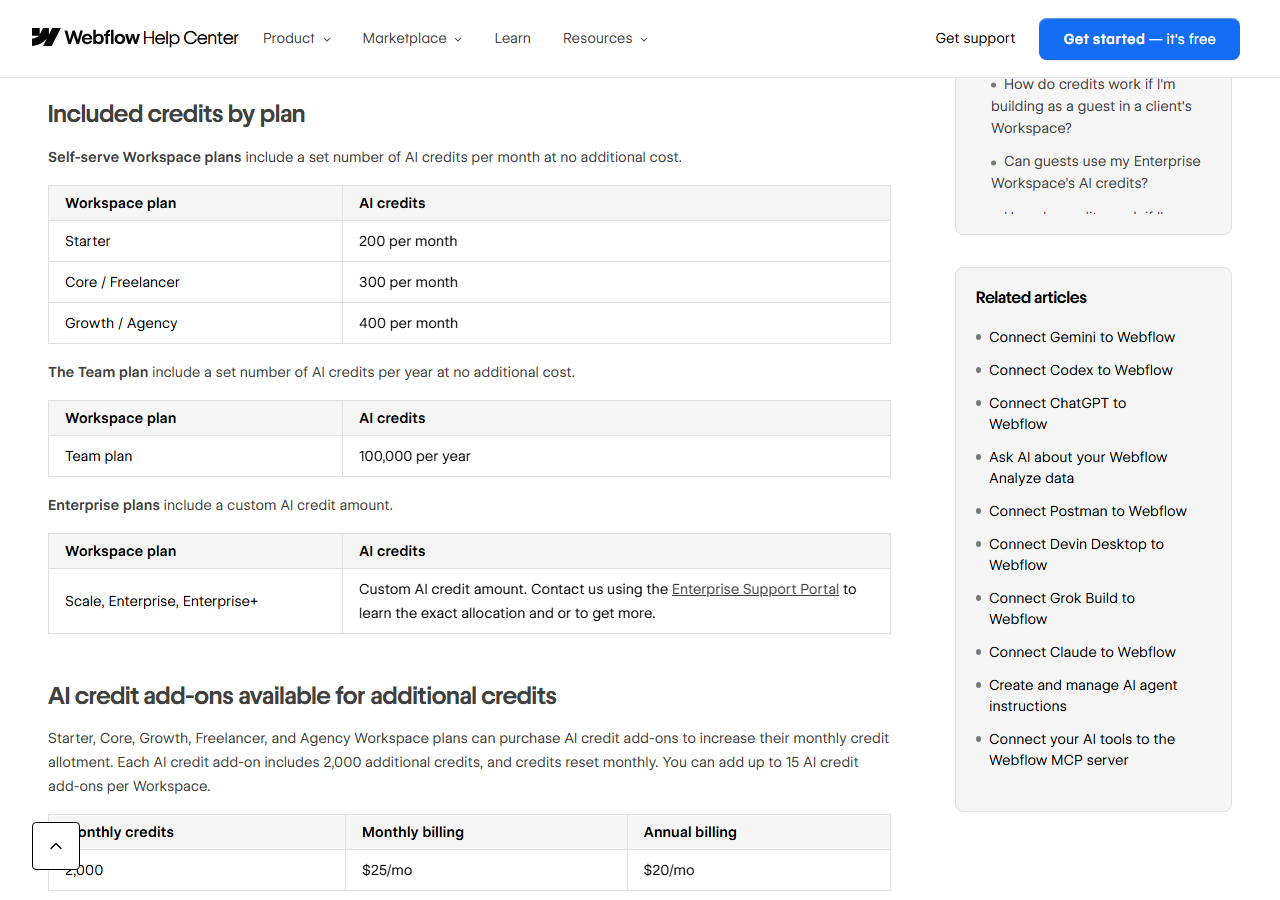1280x900 pixels.
Task: Open Connect Claude to Webflow article
Action: coord(1082,652)
